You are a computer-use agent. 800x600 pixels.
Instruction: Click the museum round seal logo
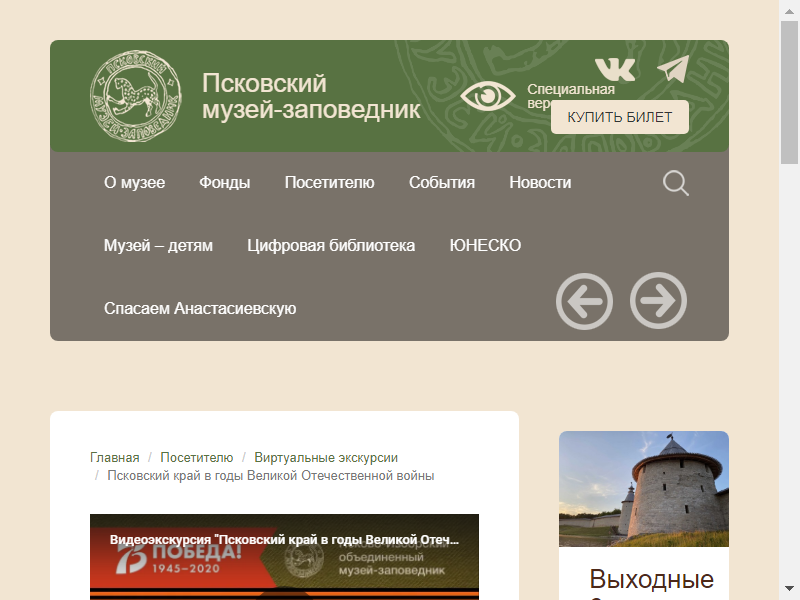[x=135, y=96]
